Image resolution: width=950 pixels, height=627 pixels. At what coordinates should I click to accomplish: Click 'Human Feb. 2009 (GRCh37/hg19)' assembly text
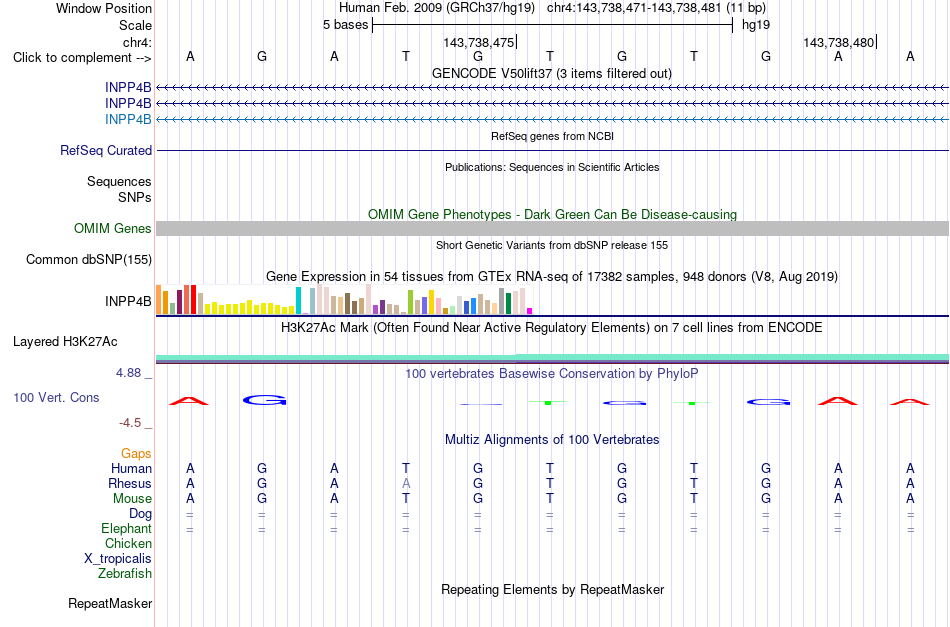437,8
